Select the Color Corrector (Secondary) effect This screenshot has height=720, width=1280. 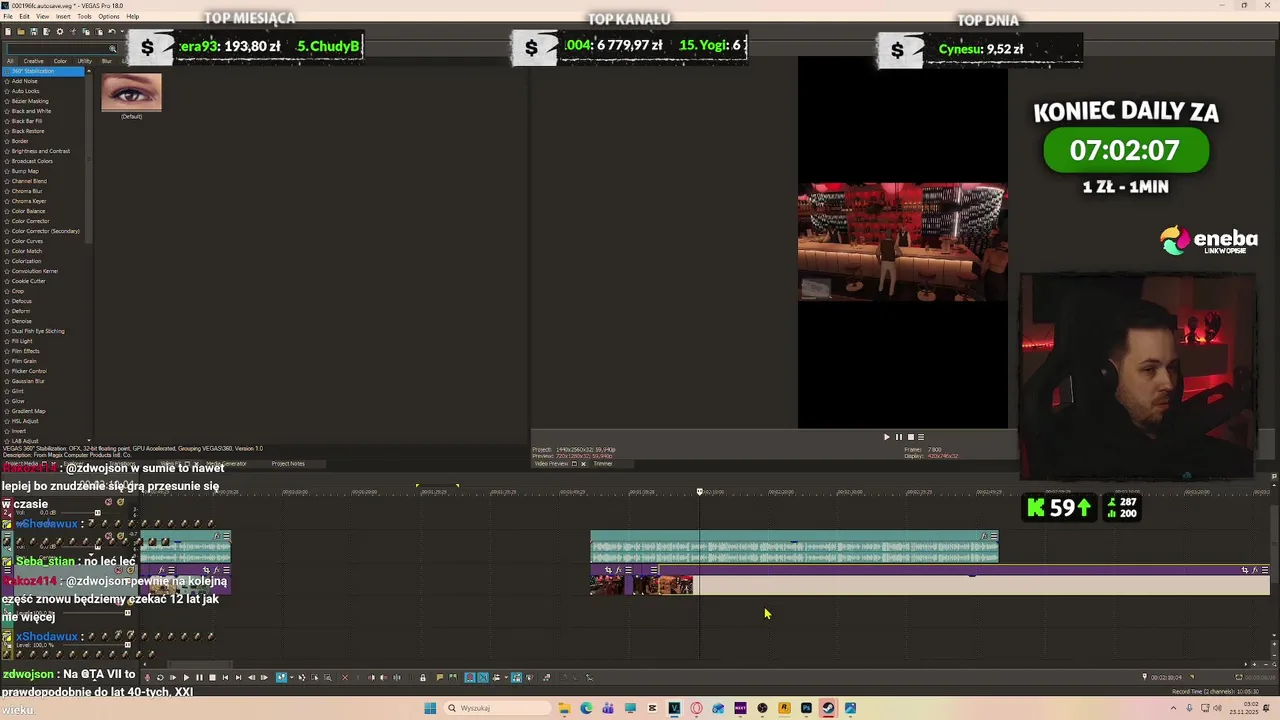[45, 231]
